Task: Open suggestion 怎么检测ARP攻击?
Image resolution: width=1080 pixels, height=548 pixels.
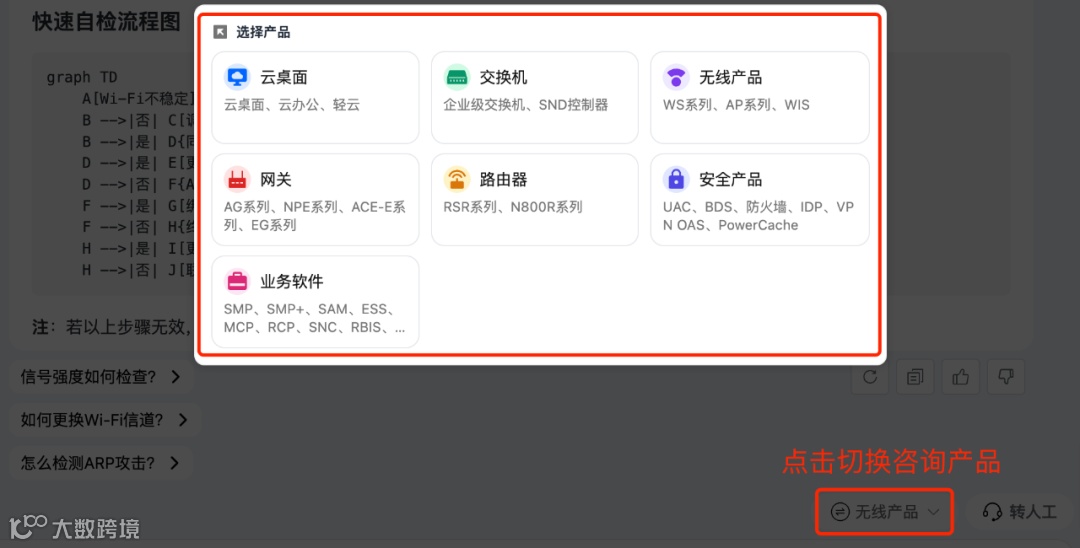Action: tap(101, 463)
